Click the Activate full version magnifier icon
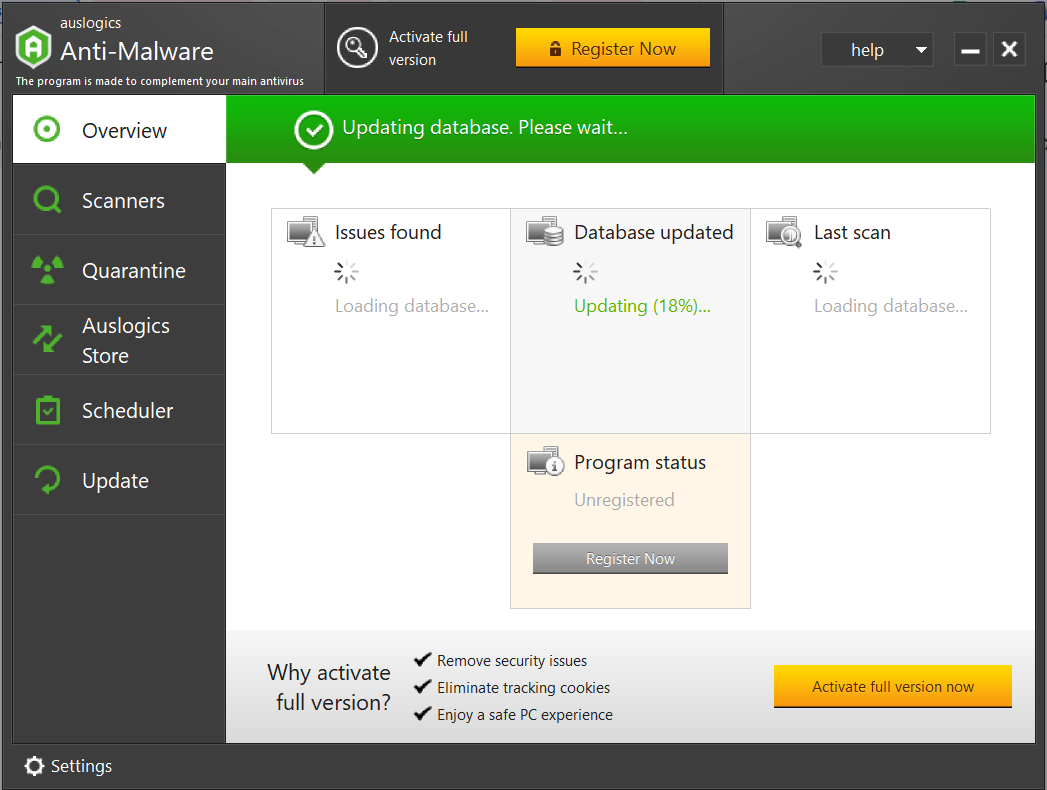Image resolution: width=1047 pixels, height=790 pixels. point(357,48)
